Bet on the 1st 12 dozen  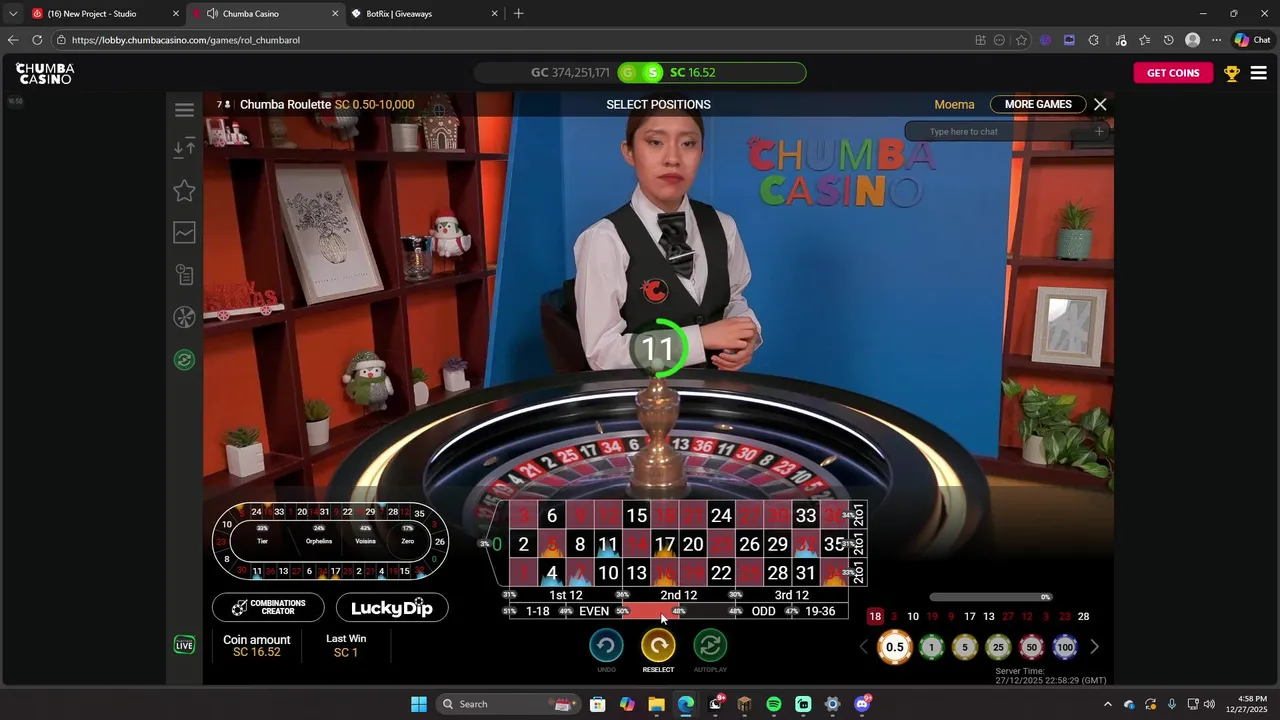(x=566, y=595)
